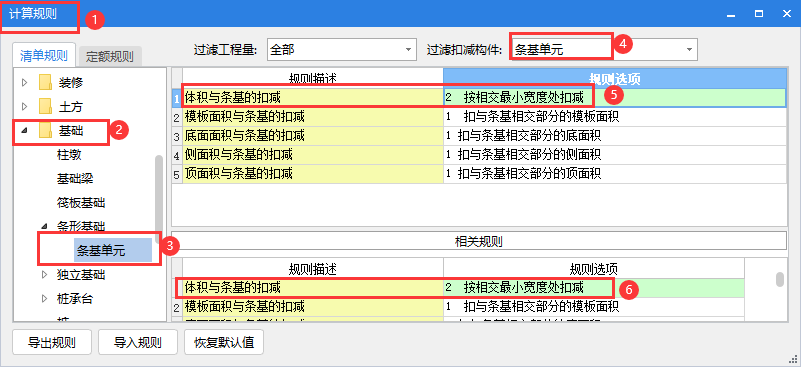Close the 计算规则 window

coord(787,14)
